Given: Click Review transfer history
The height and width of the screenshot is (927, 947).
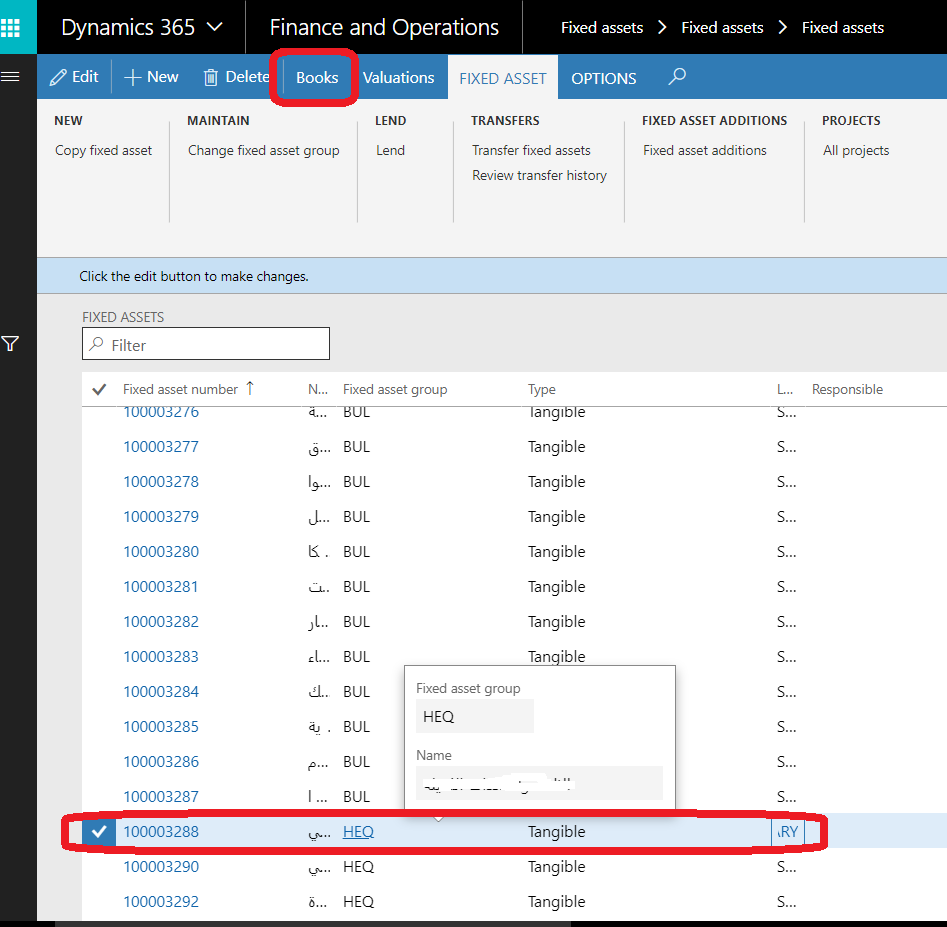Looking at the screenshot, I should [539, 175].
